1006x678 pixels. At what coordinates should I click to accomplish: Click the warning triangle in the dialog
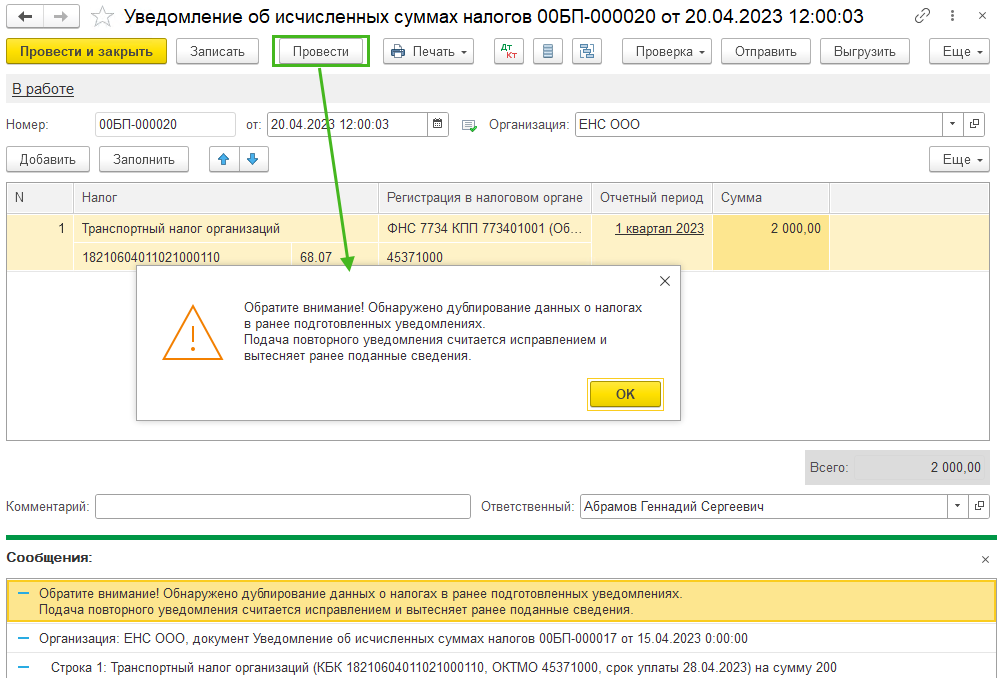[x=192, y=333]
